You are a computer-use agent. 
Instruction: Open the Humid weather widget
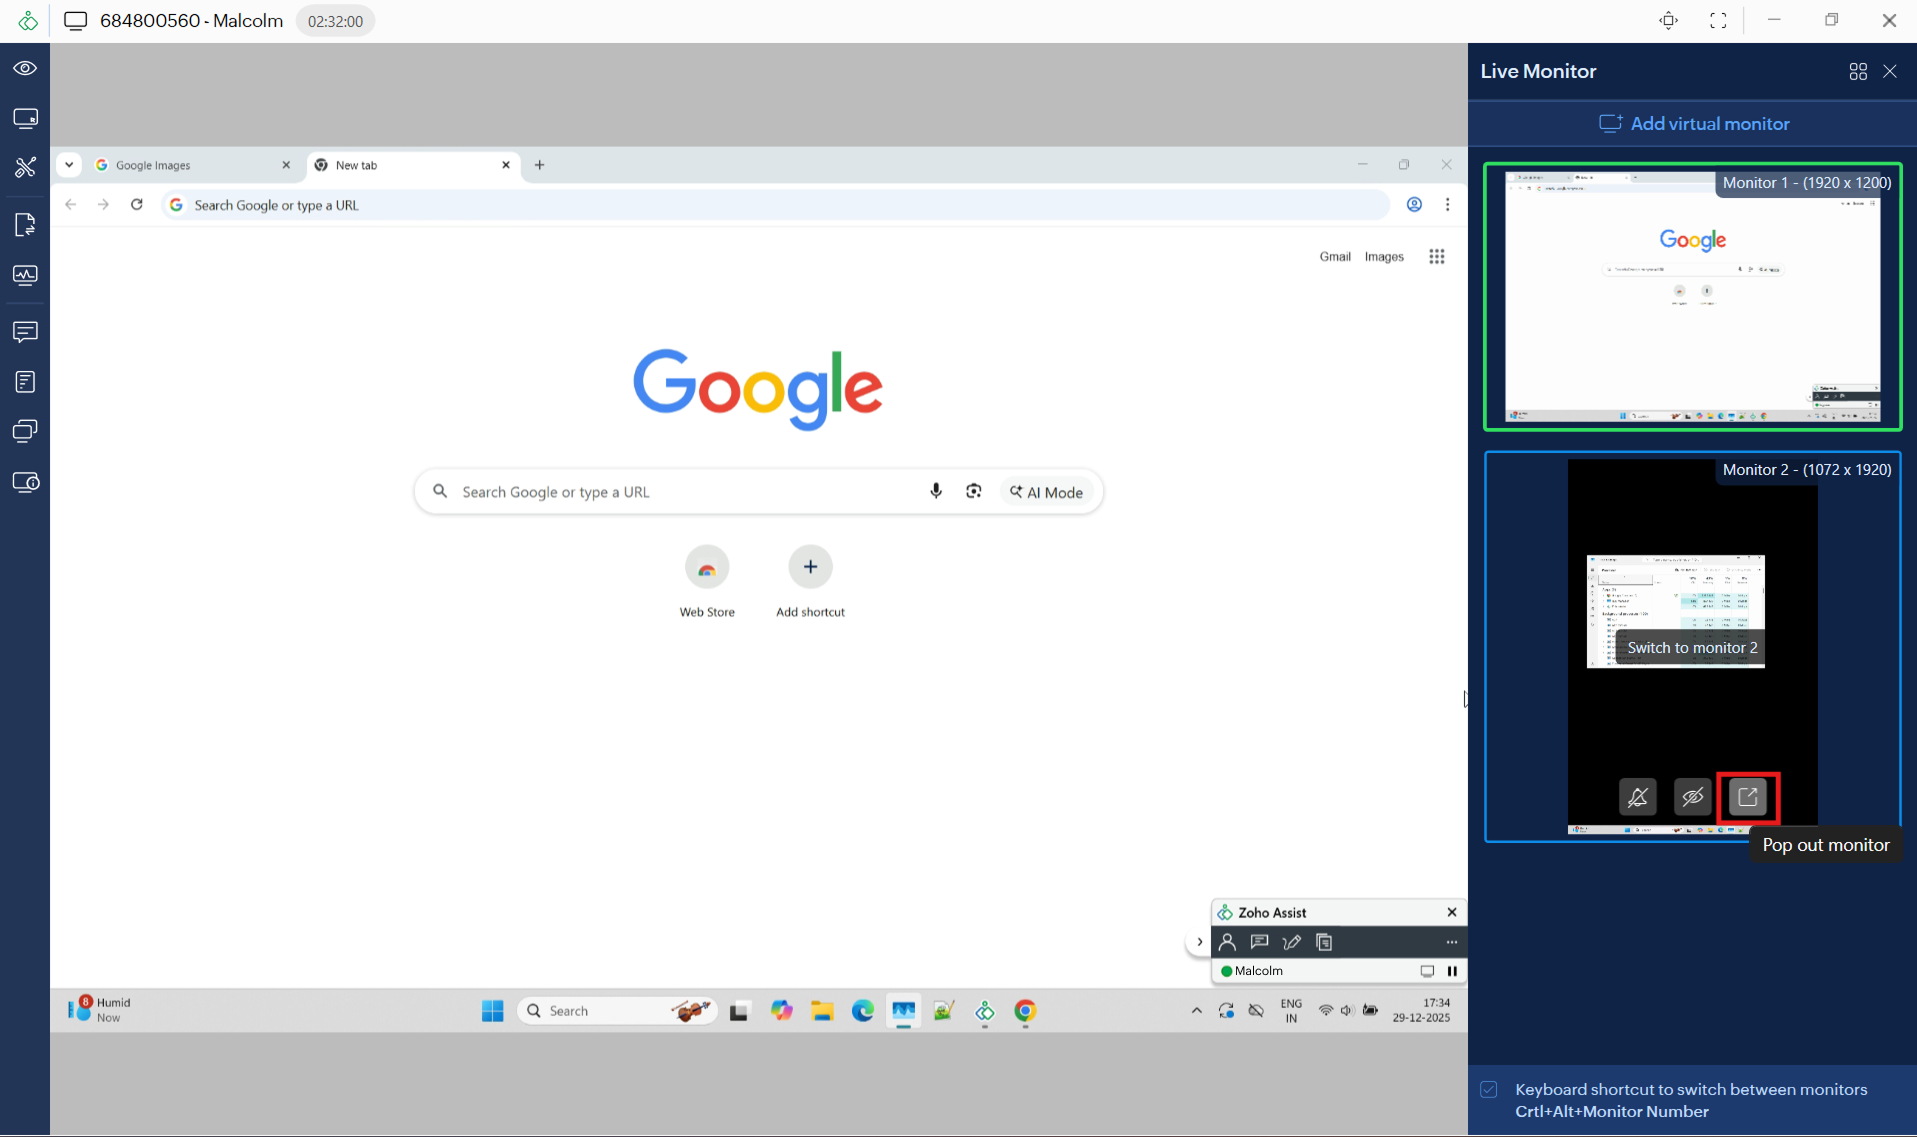100,1010
